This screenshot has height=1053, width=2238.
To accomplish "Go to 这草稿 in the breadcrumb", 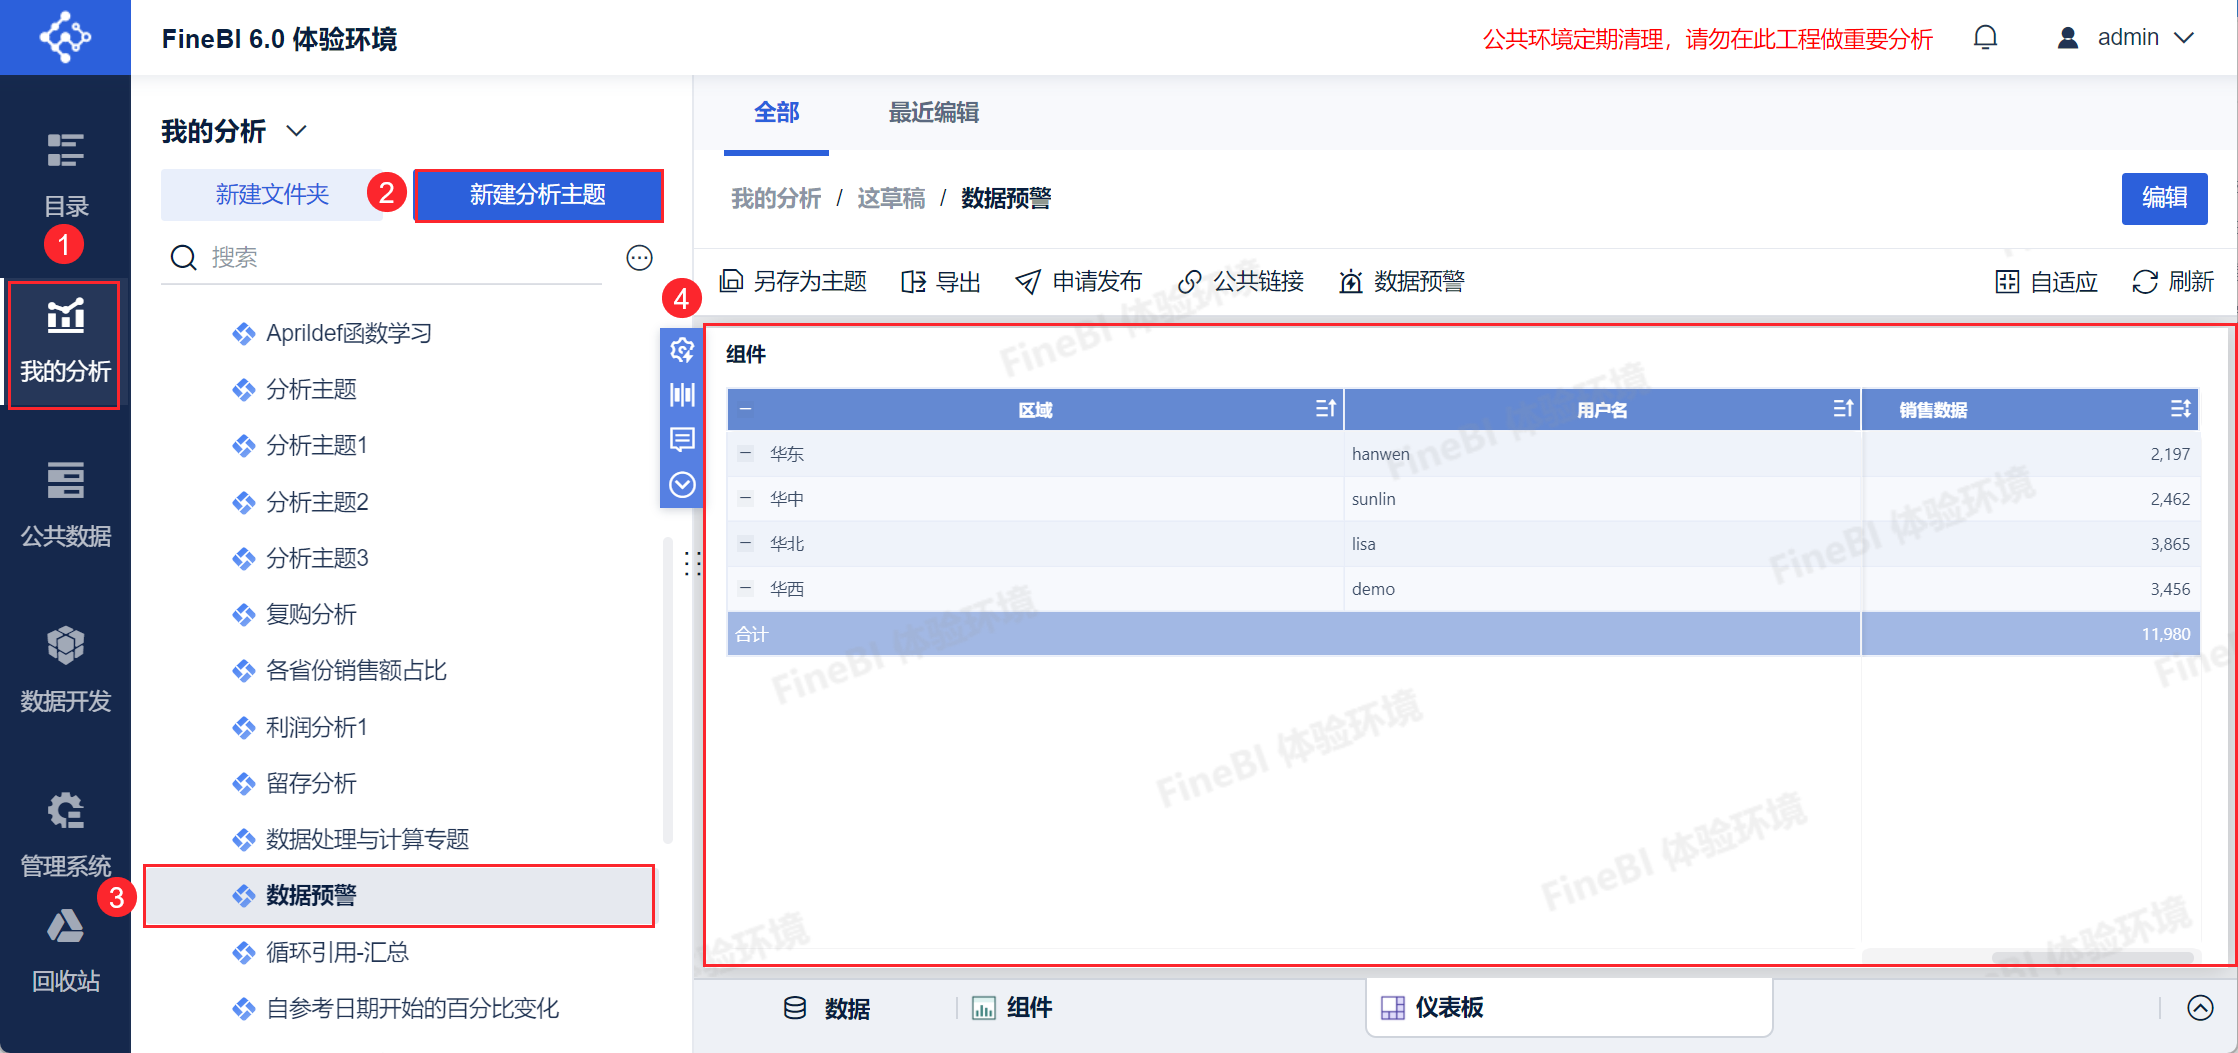I will (891, 198).
